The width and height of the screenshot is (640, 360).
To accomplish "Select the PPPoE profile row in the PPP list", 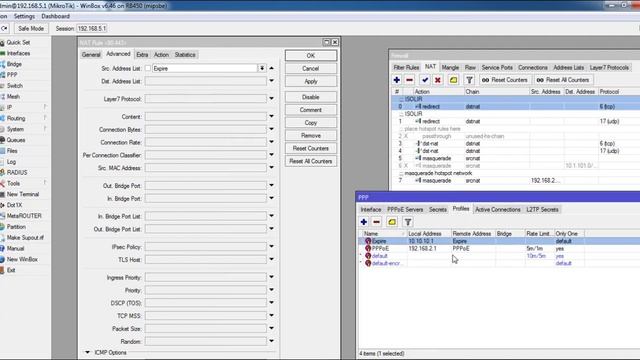I will coord(471,249).
